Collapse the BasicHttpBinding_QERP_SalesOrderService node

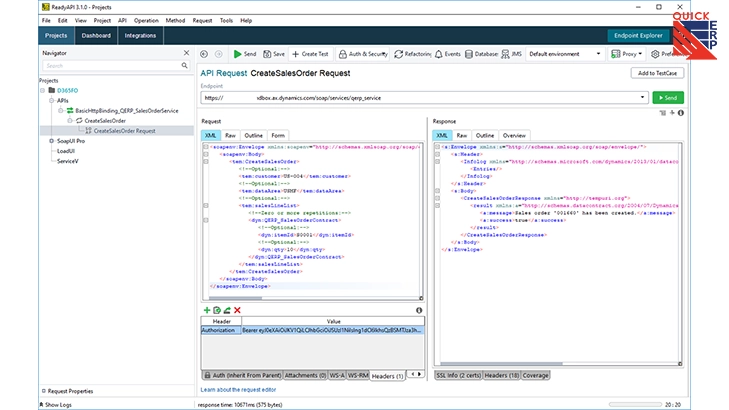[x=60, y=111]
